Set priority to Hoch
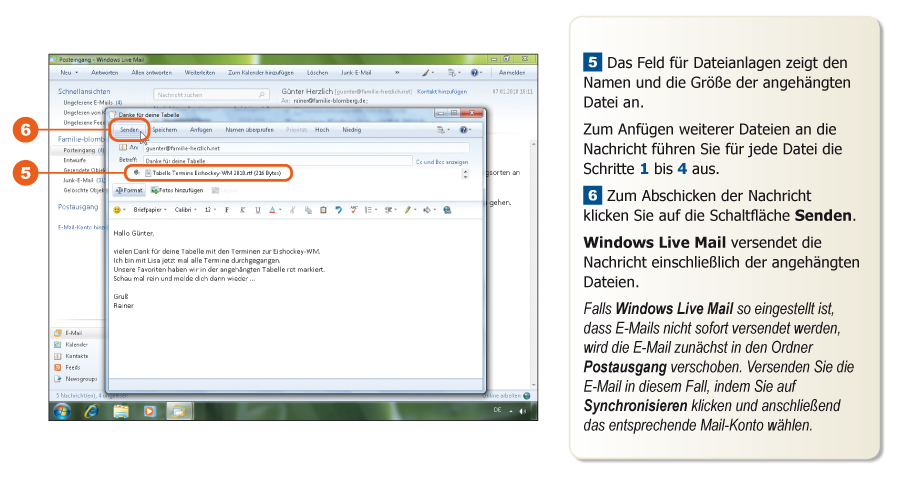 (x=322, y=130)
